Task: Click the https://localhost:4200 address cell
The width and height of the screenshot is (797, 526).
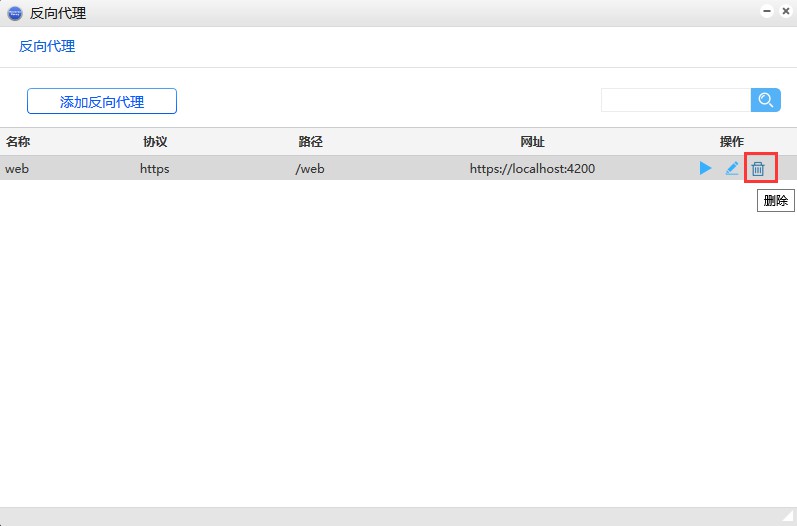Action: pyautogui.click(x=532, y=168)
